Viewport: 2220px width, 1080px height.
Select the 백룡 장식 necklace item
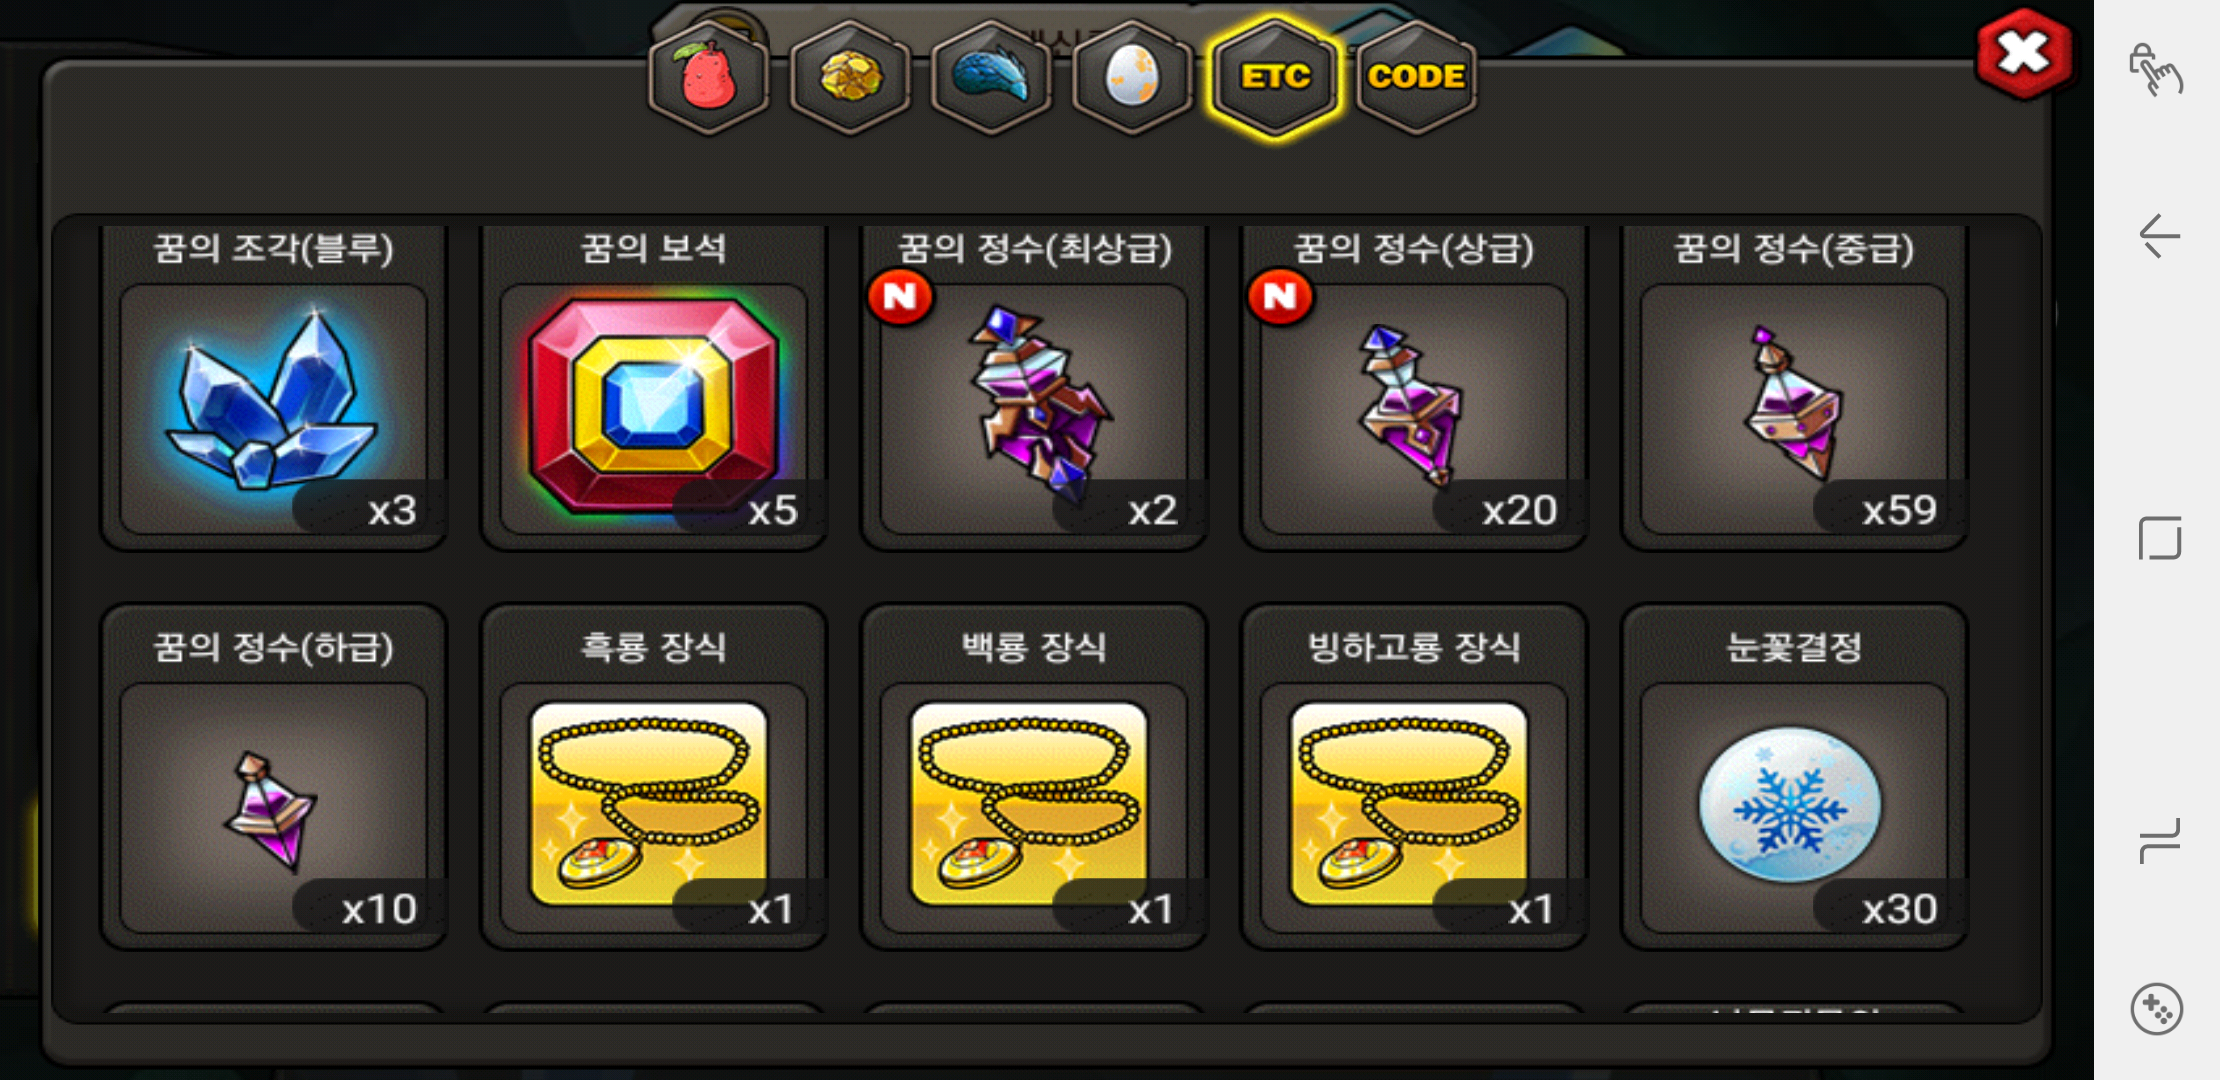(1034, 777)
